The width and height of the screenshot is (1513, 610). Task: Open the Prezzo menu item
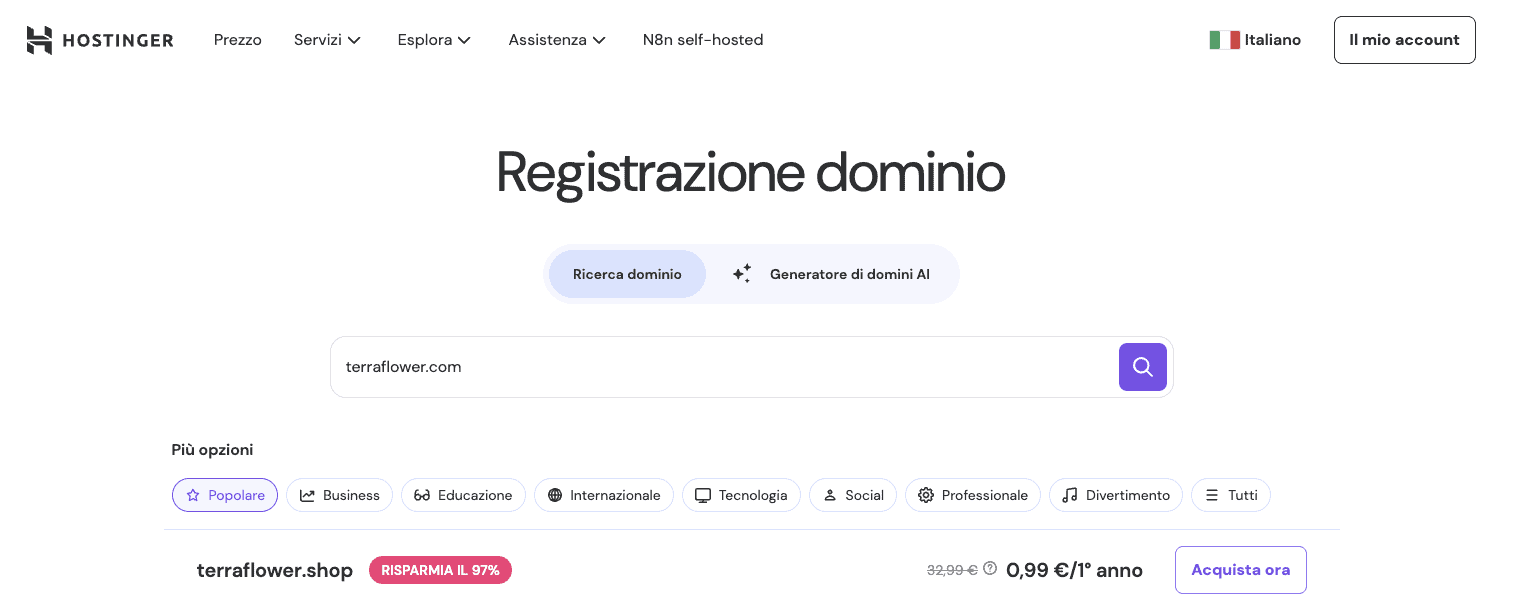[237, 40]
